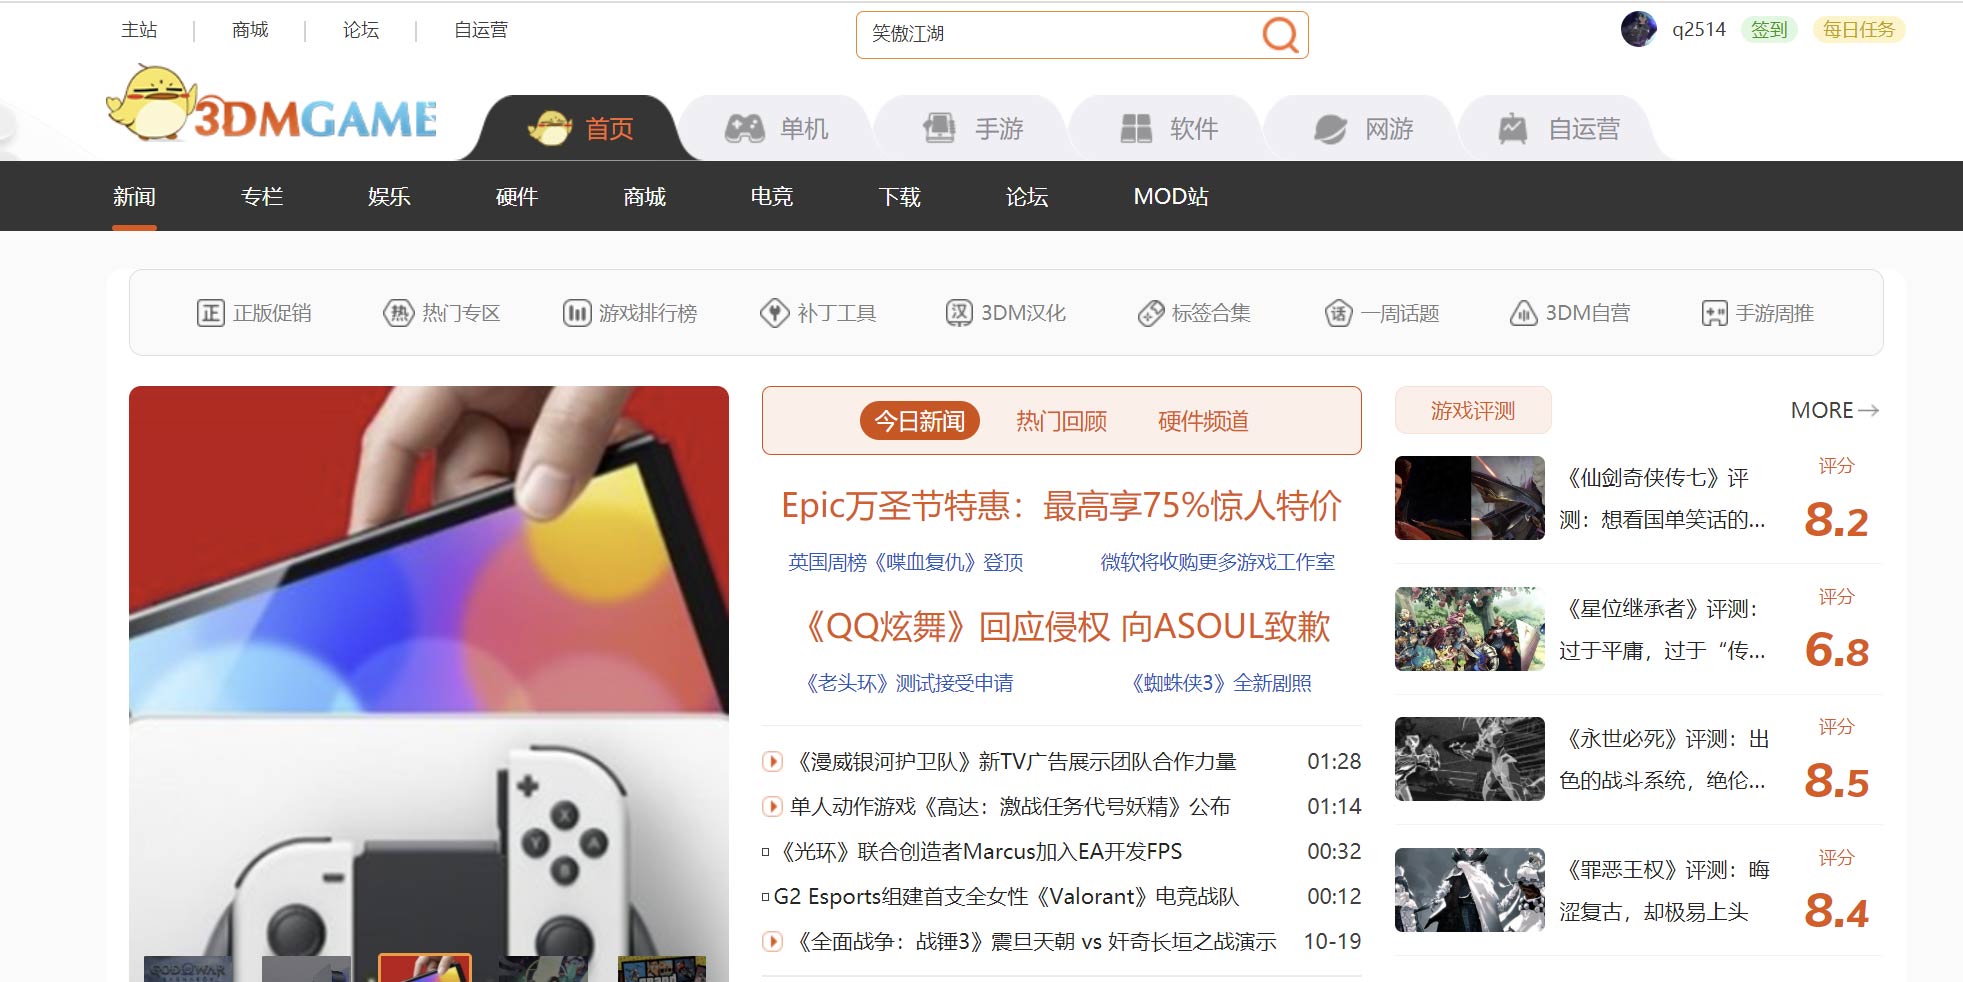Screen dimensions: 1963x982
Task: Click the 签到 check-in button
Action: pos(1768,29)
